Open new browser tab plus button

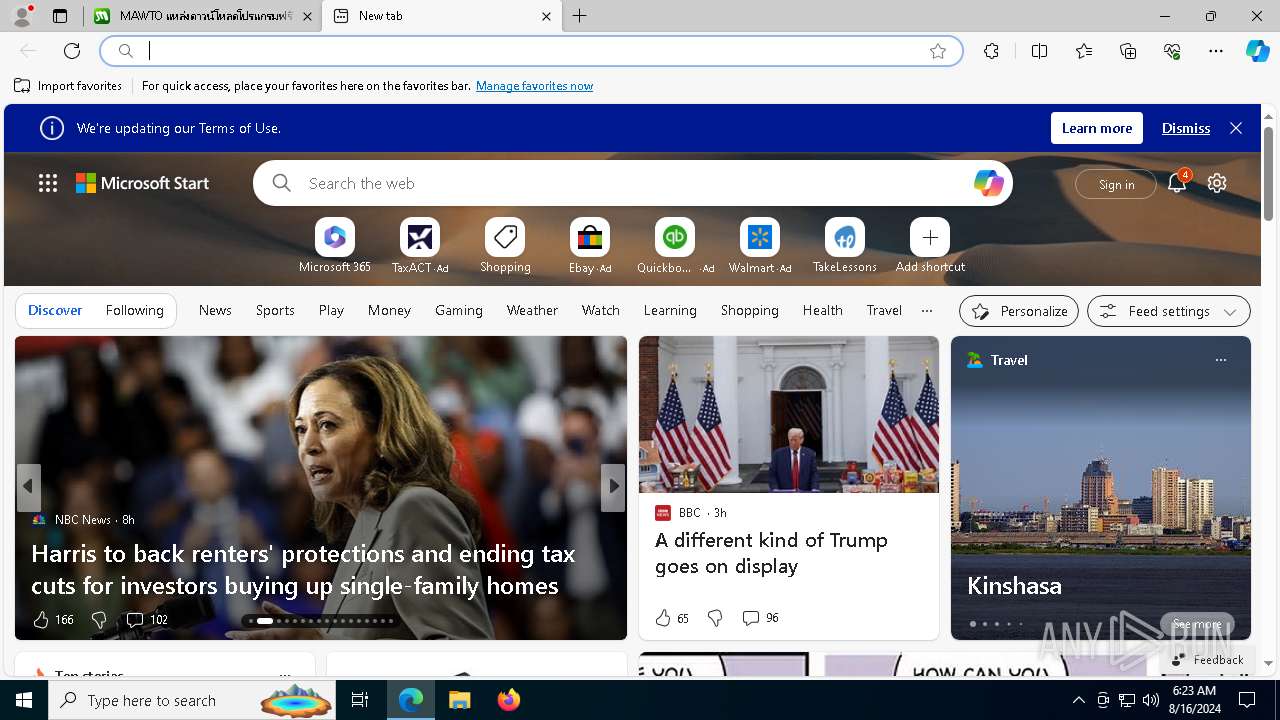[x=580, y=16]
